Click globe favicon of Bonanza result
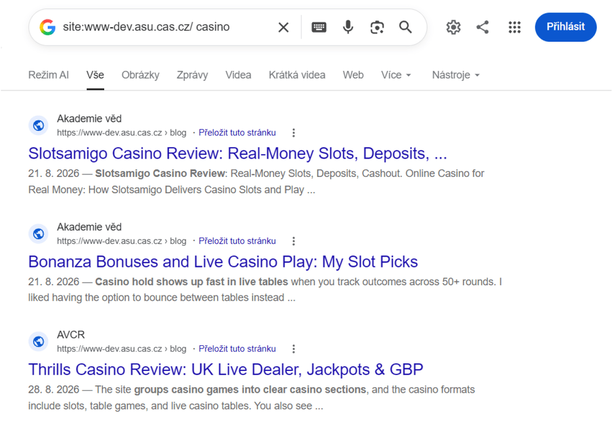Image resolution: width=612 pixels, height=435 pixels. point(38,234)
